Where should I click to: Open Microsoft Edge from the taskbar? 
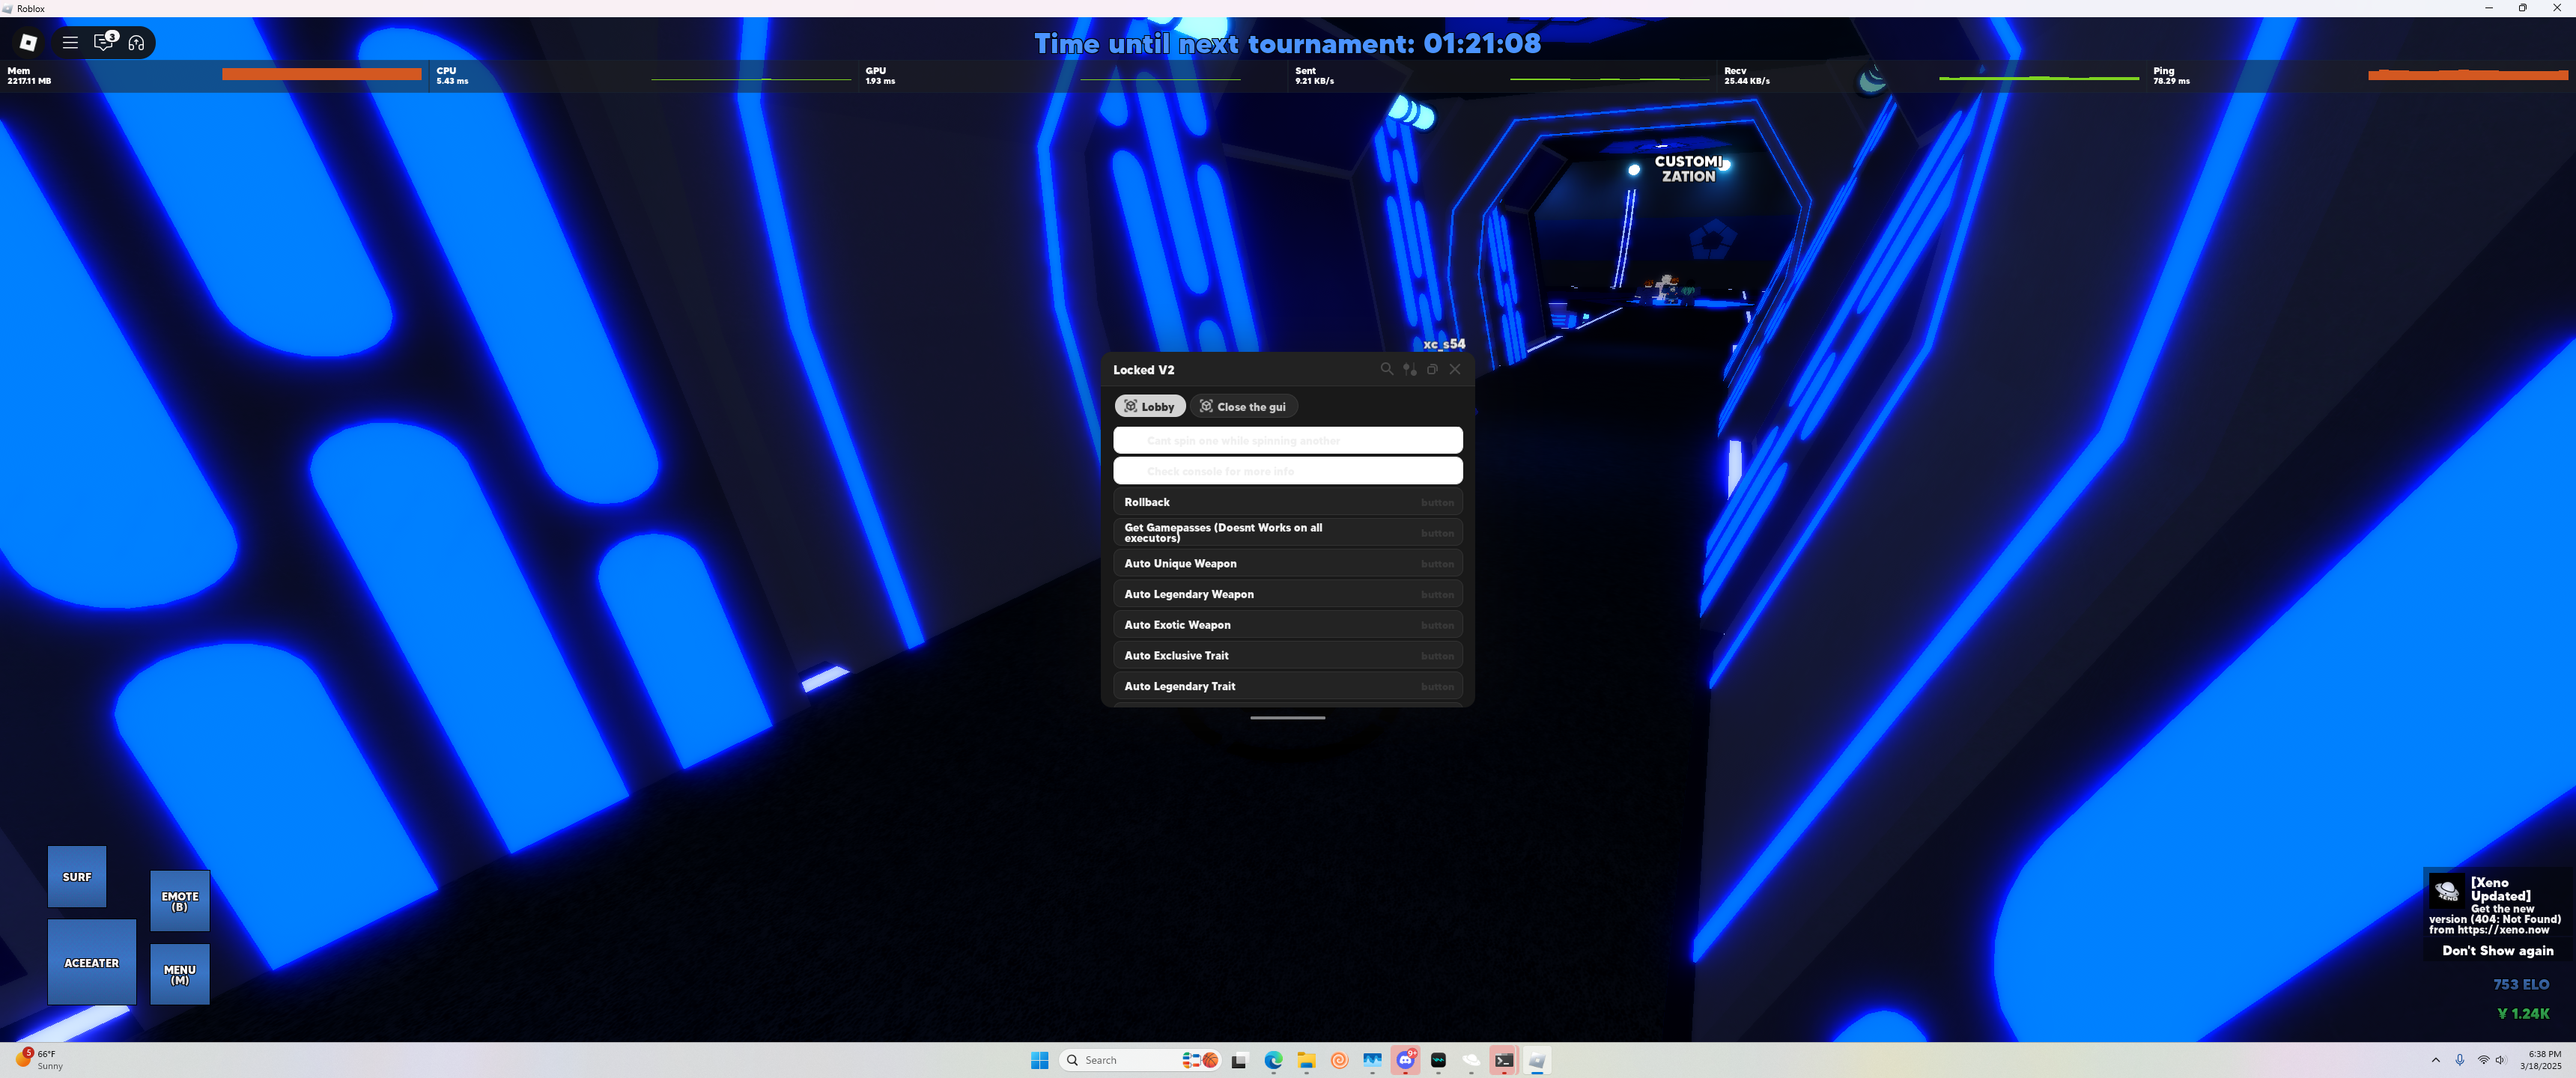(x=1273, y=1060)
